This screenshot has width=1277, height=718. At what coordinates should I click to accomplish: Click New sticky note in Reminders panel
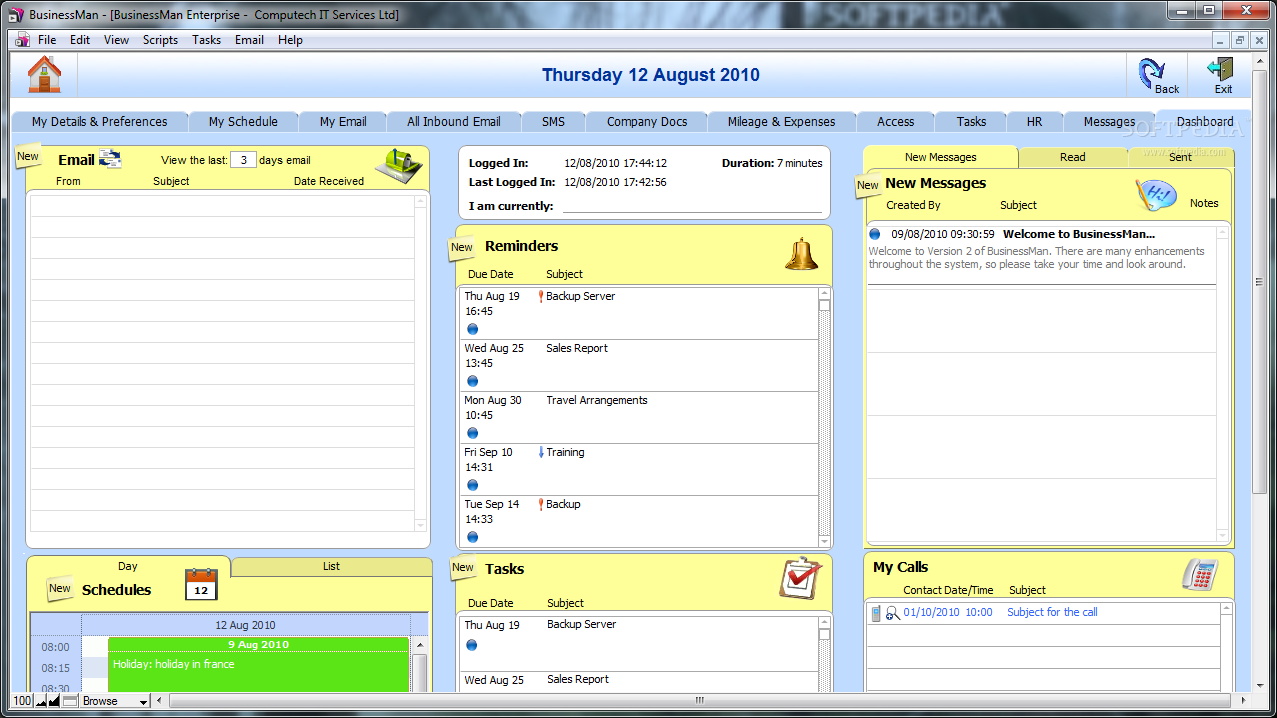point(462,247)
